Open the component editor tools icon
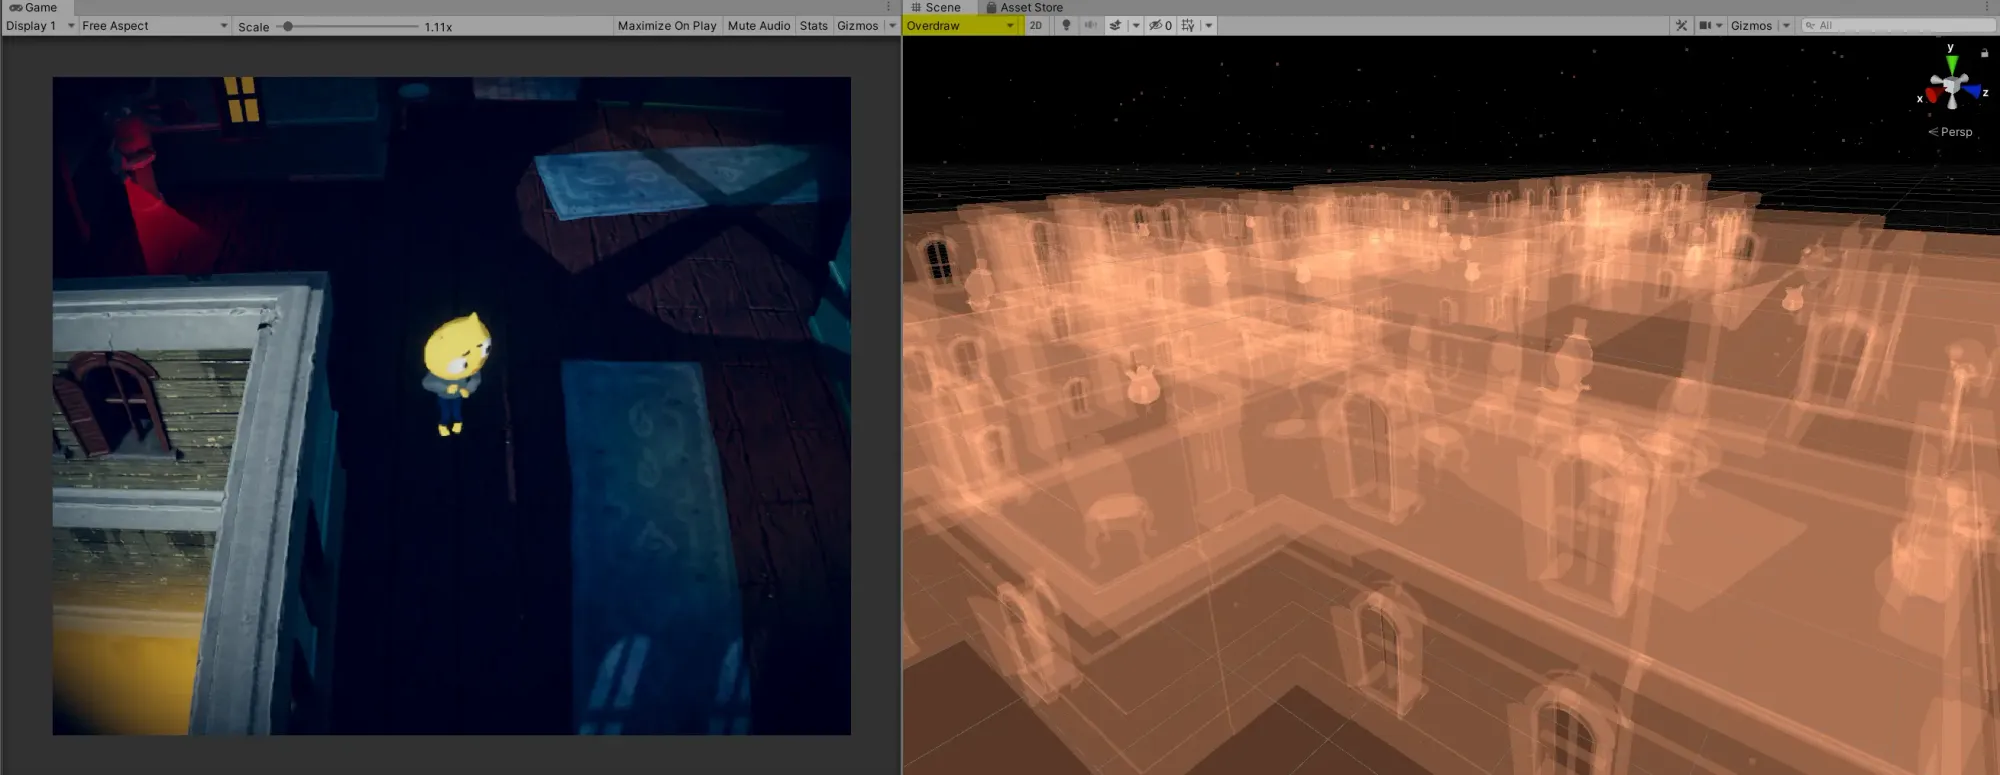The image size is (2000, 775). pyautogui.click(x=1681, y=26)
